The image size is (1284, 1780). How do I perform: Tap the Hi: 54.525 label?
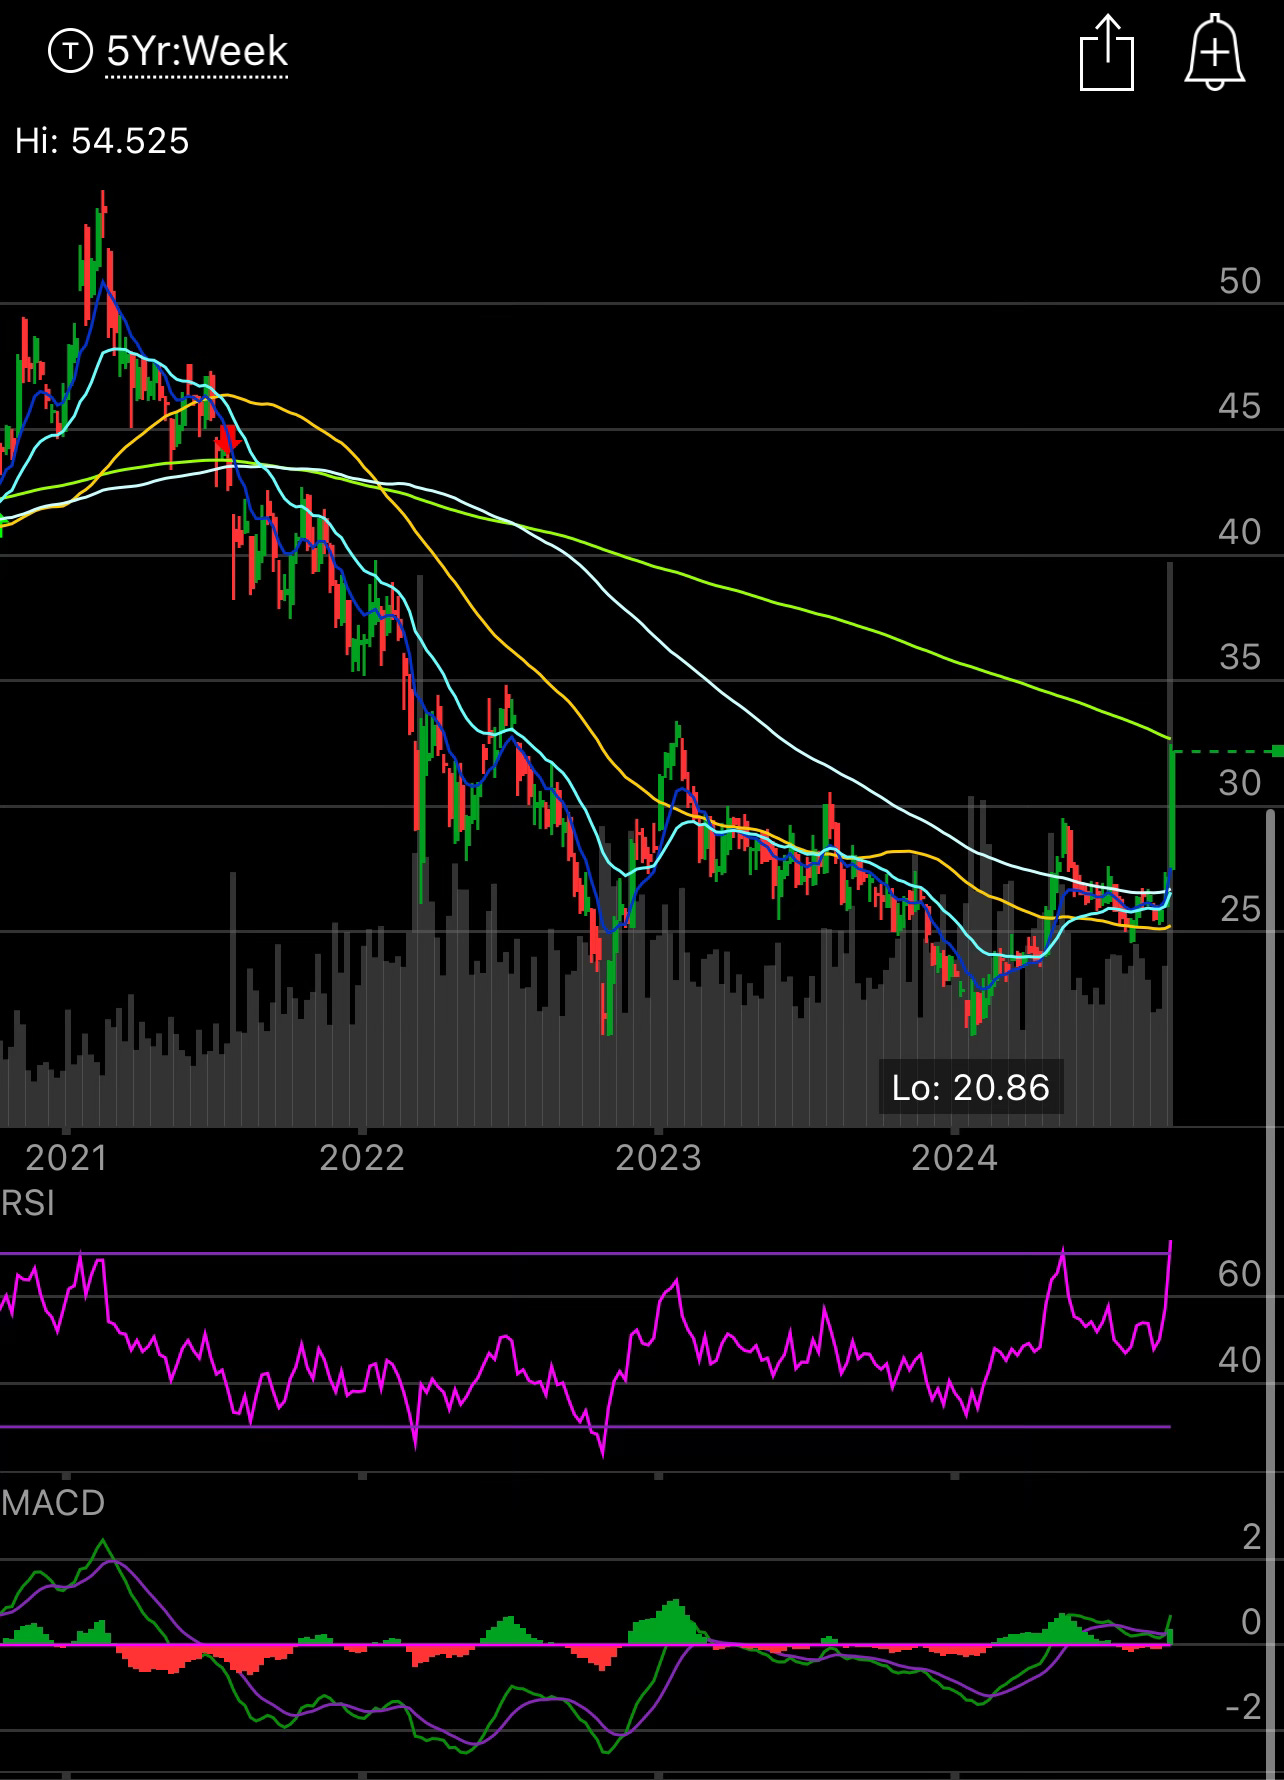[x=102, y=141]
